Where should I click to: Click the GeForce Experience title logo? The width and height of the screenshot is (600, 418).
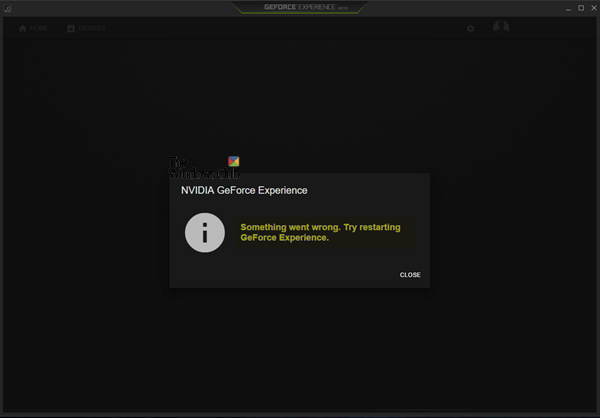[x=305, y=7]
